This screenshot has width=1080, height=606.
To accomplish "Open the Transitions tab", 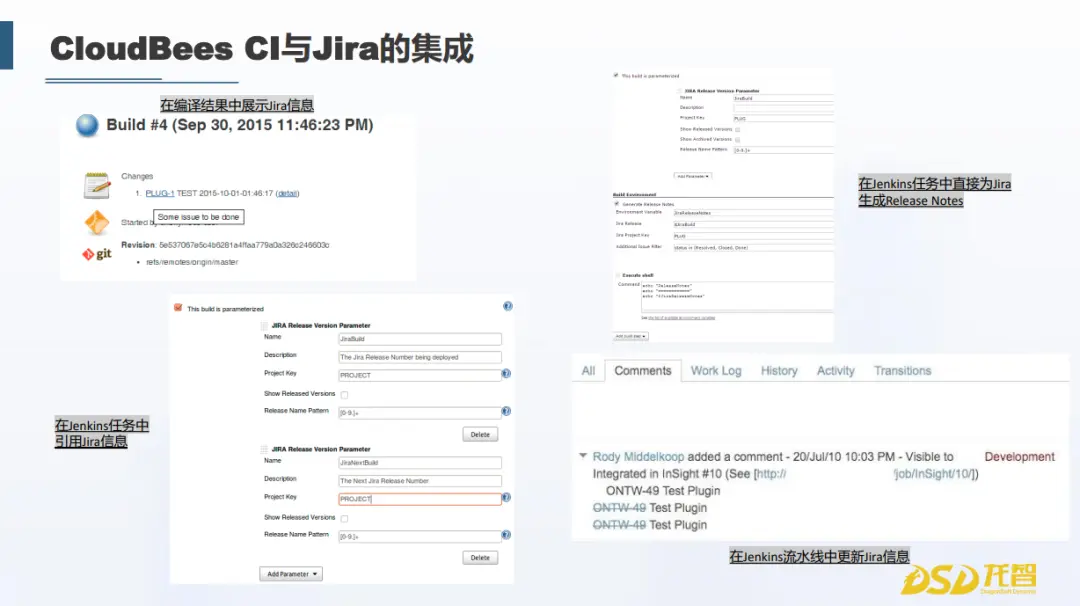I will pos(902,370).
